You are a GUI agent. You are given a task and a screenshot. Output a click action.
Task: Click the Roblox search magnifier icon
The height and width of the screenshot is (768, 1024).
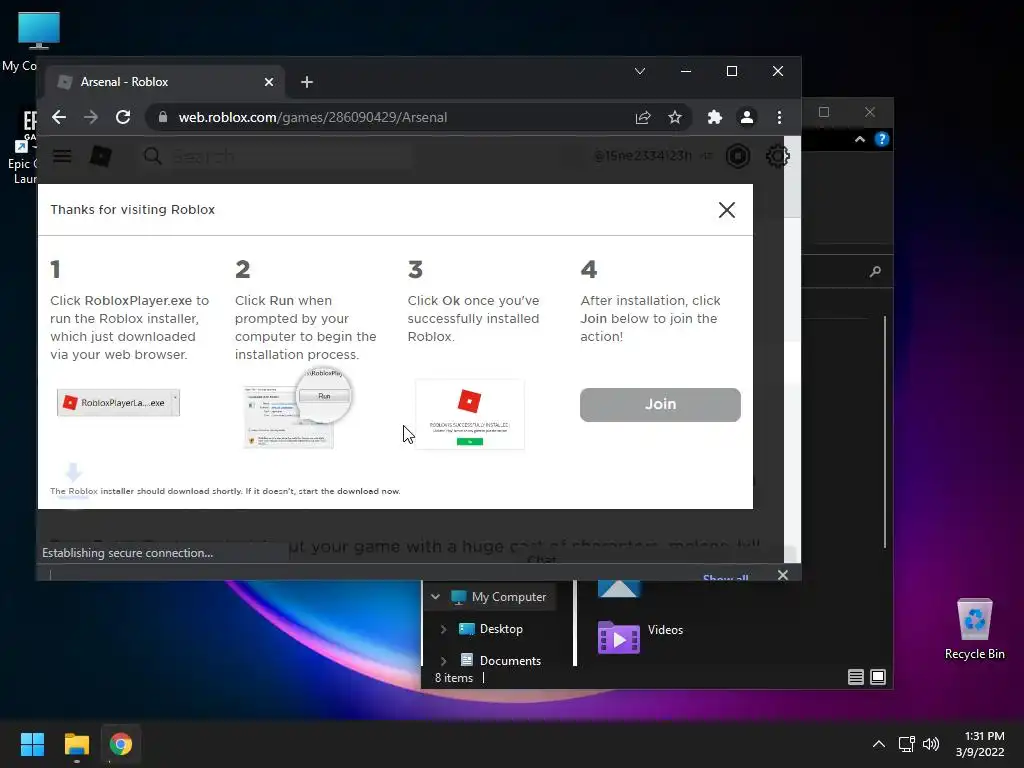coord(152,156)
